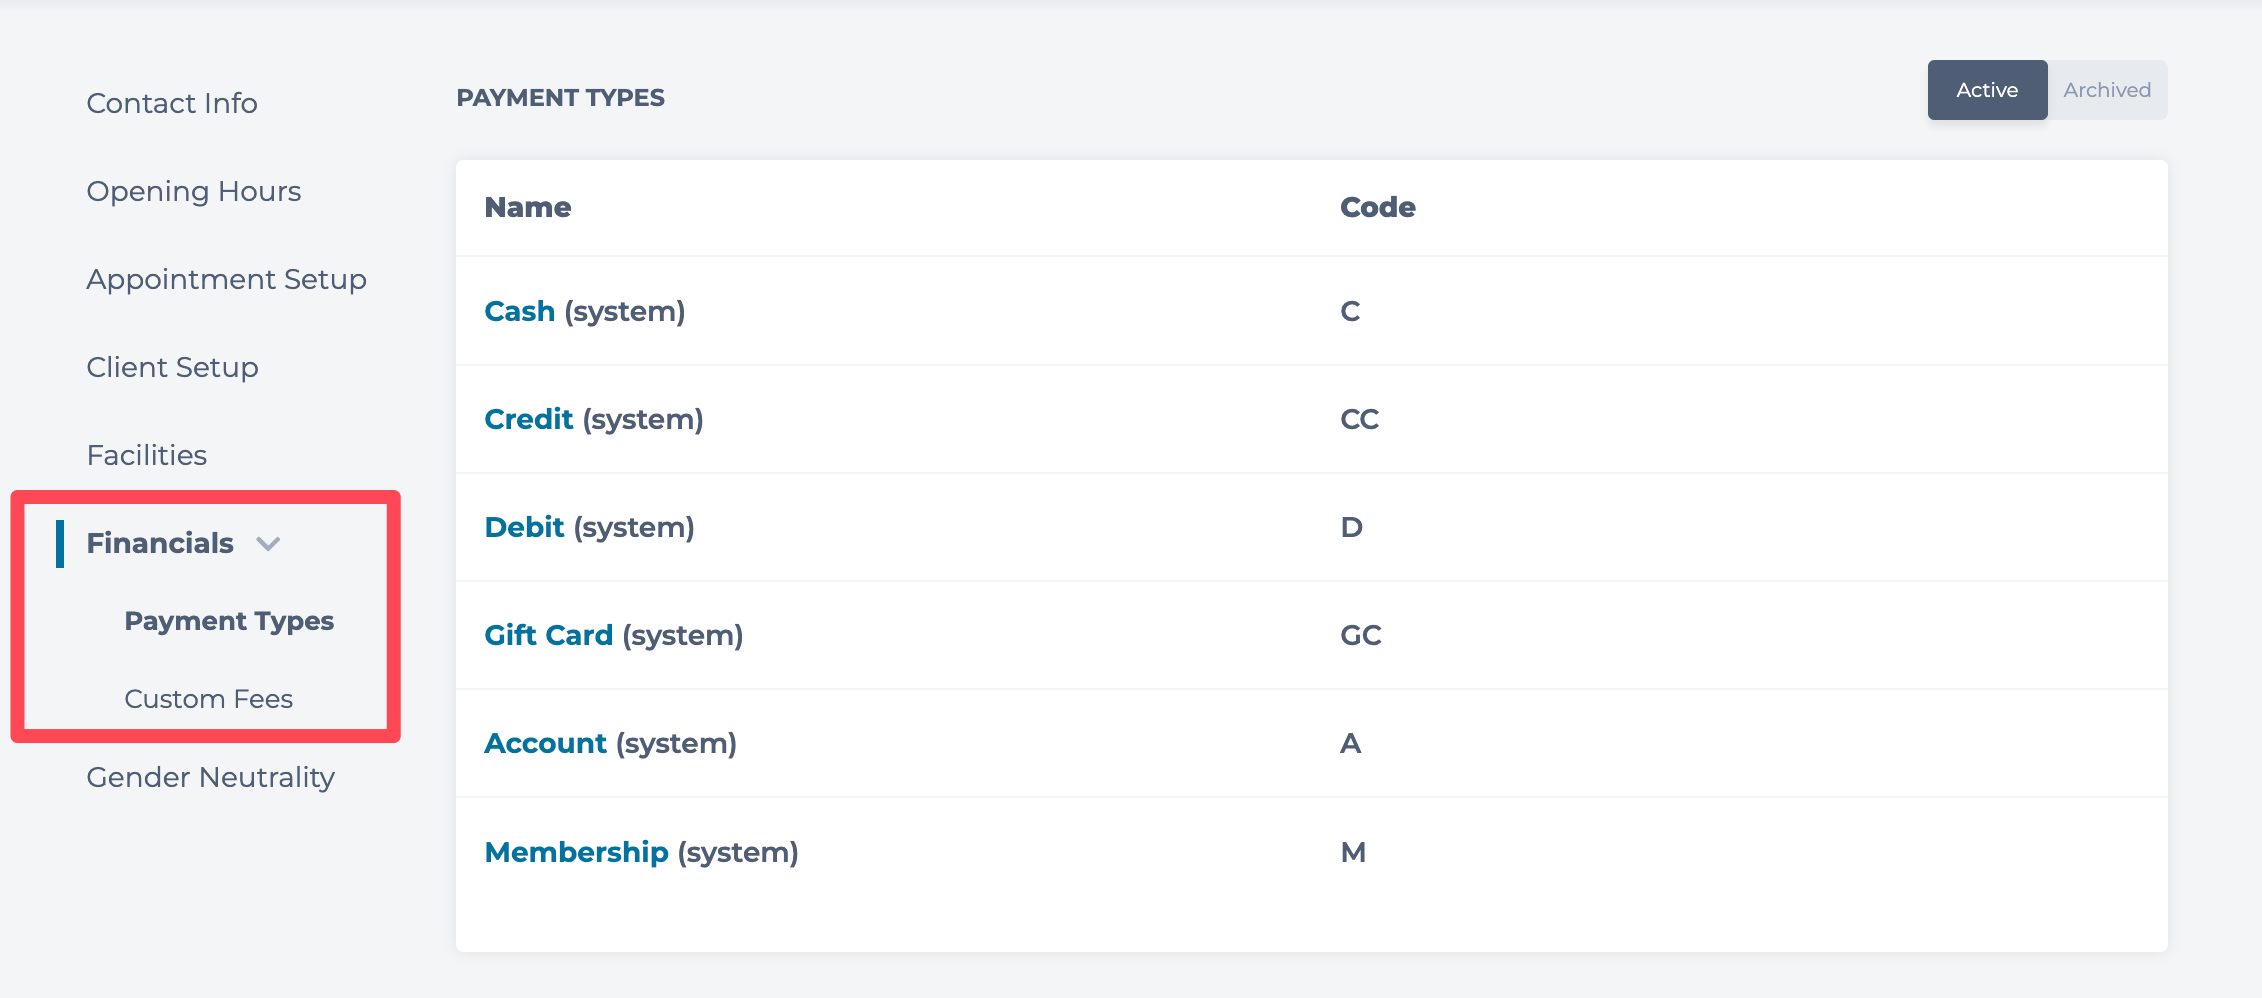Switch to Active payment types
2262x998 pixels.
[1986, 90]
